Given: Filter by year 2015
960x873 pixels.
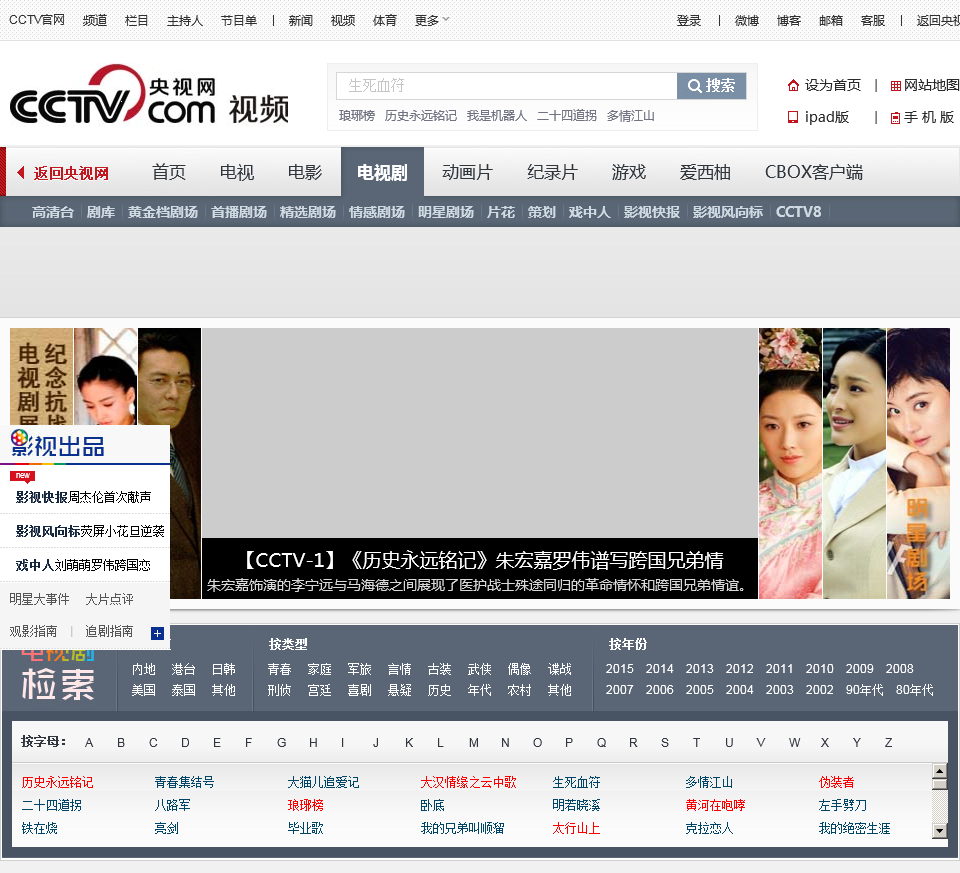Looking at the screenshot, I should pos(620,669).
